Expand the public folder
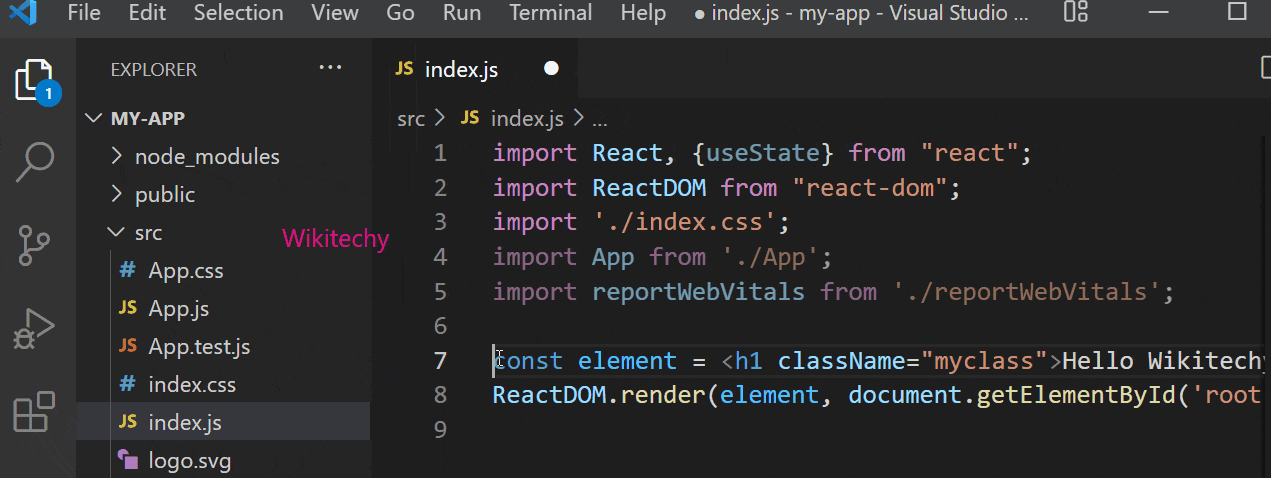The image size is (1271, 478). (165, 195)
